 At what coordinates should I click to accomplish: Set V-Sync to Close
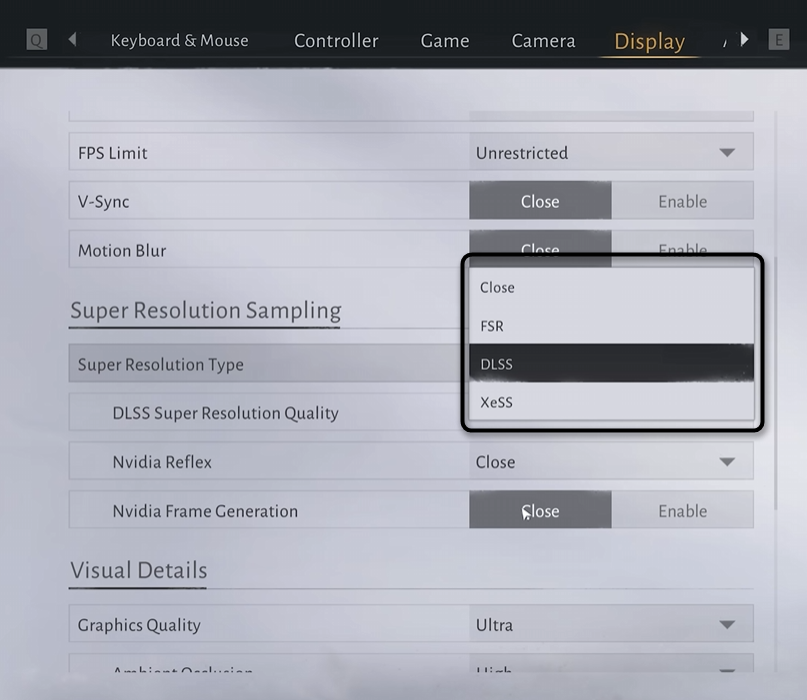[540, 201]
